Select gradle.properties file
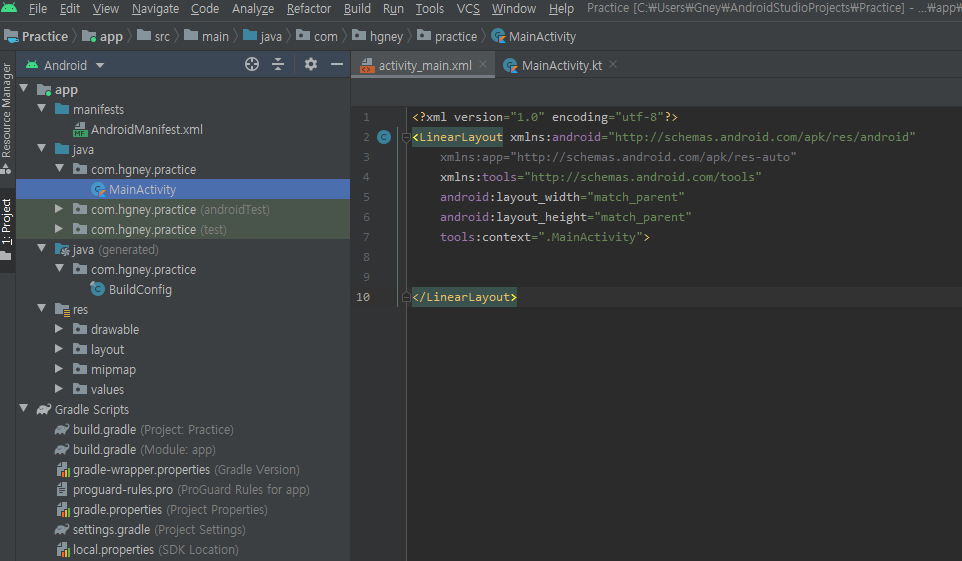Screen dimensions: 962x561 click(x=170, y=510)
